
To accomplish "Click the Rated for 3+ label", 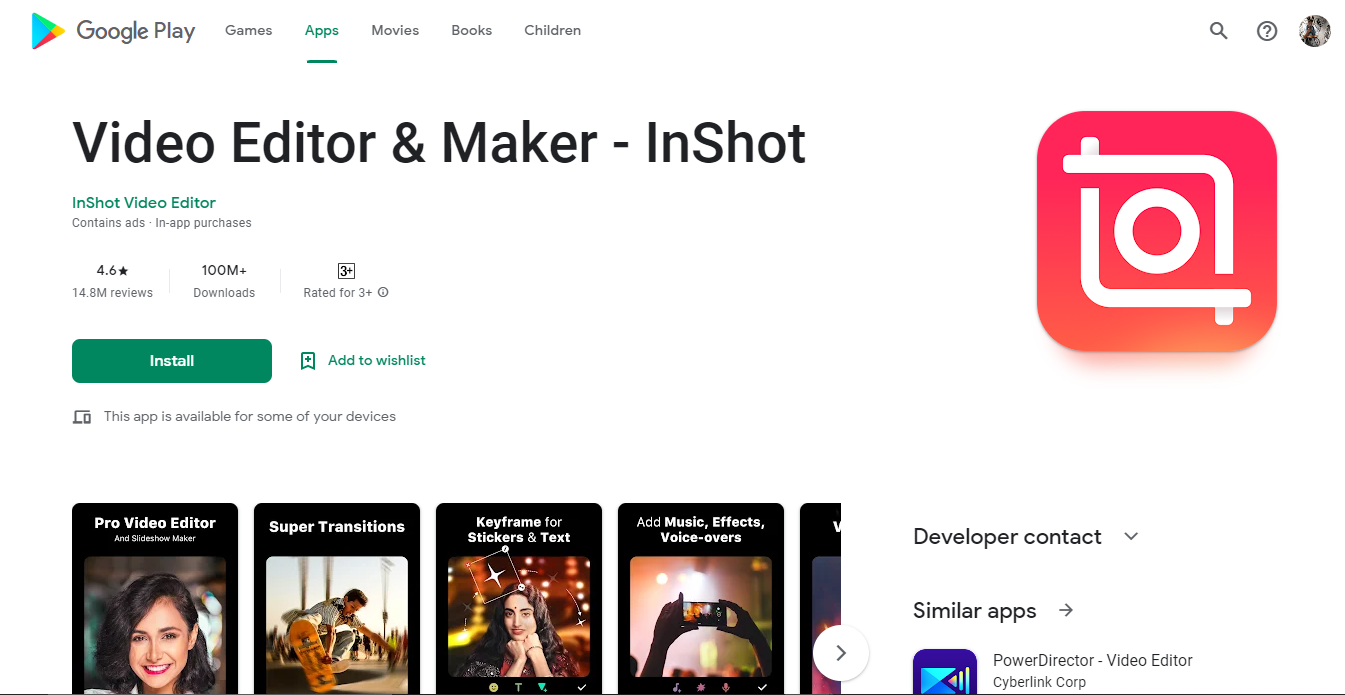I will (338, 293).
